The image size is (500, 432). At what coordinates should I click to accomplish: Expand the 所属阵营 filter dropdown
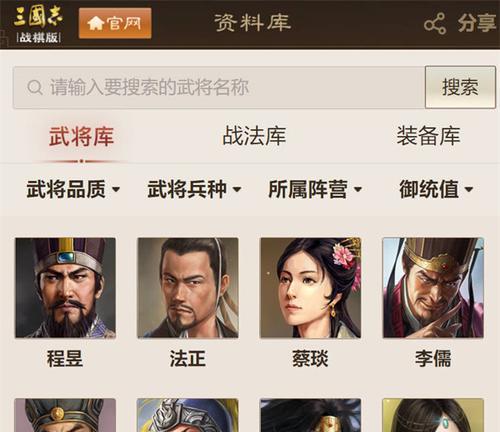coord(315,189)
